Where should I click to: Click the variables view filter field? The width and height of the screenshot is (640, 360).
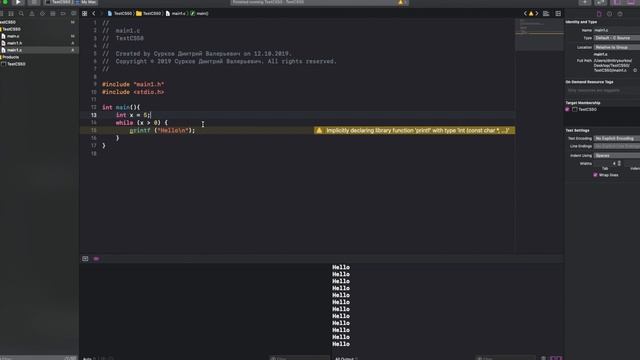[300, 358]
